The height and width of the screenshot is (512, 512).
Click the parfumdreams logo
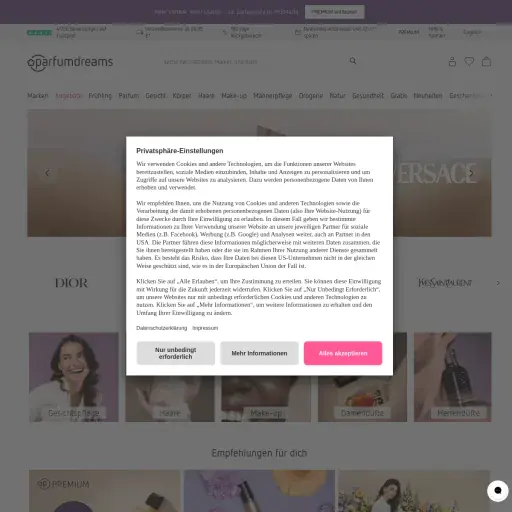70,62
